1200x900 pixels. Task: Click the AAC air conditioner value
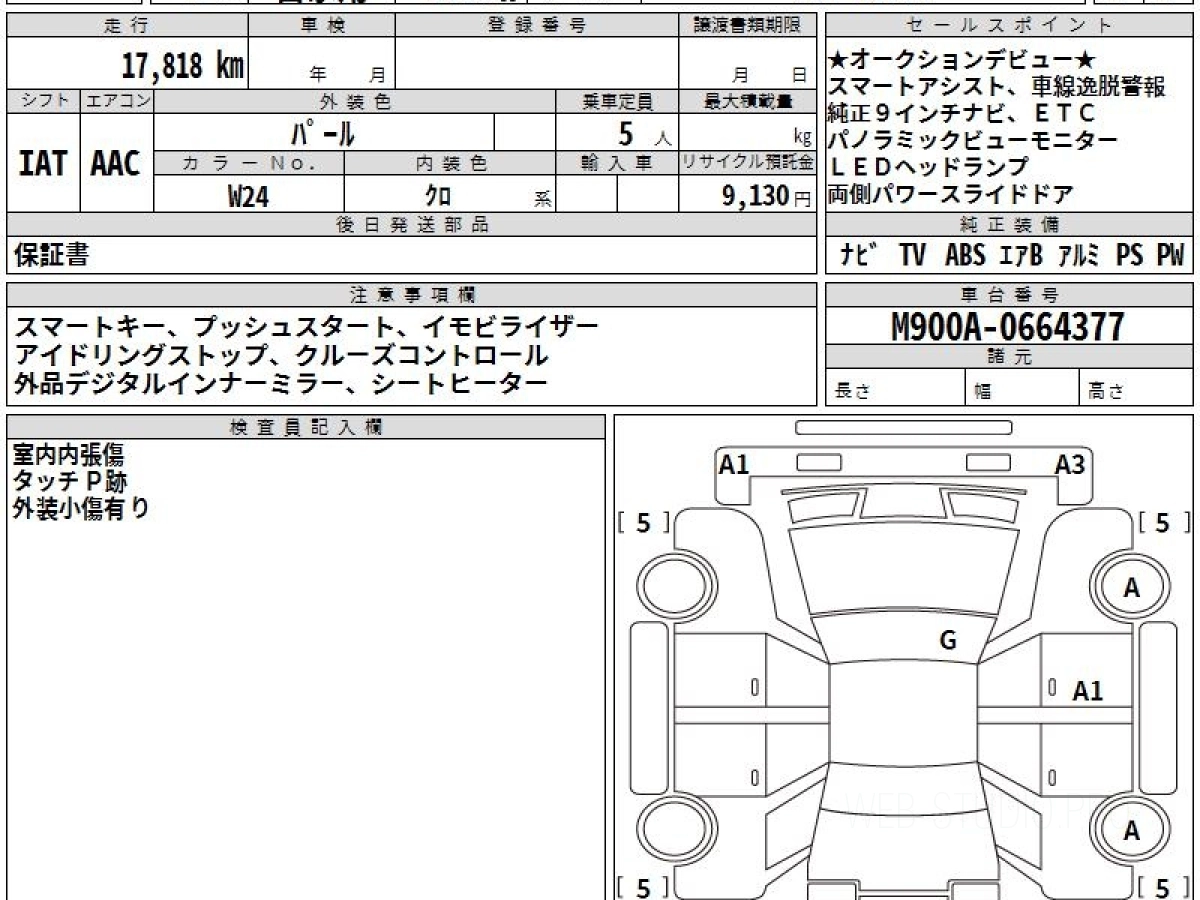pos(116,163)
